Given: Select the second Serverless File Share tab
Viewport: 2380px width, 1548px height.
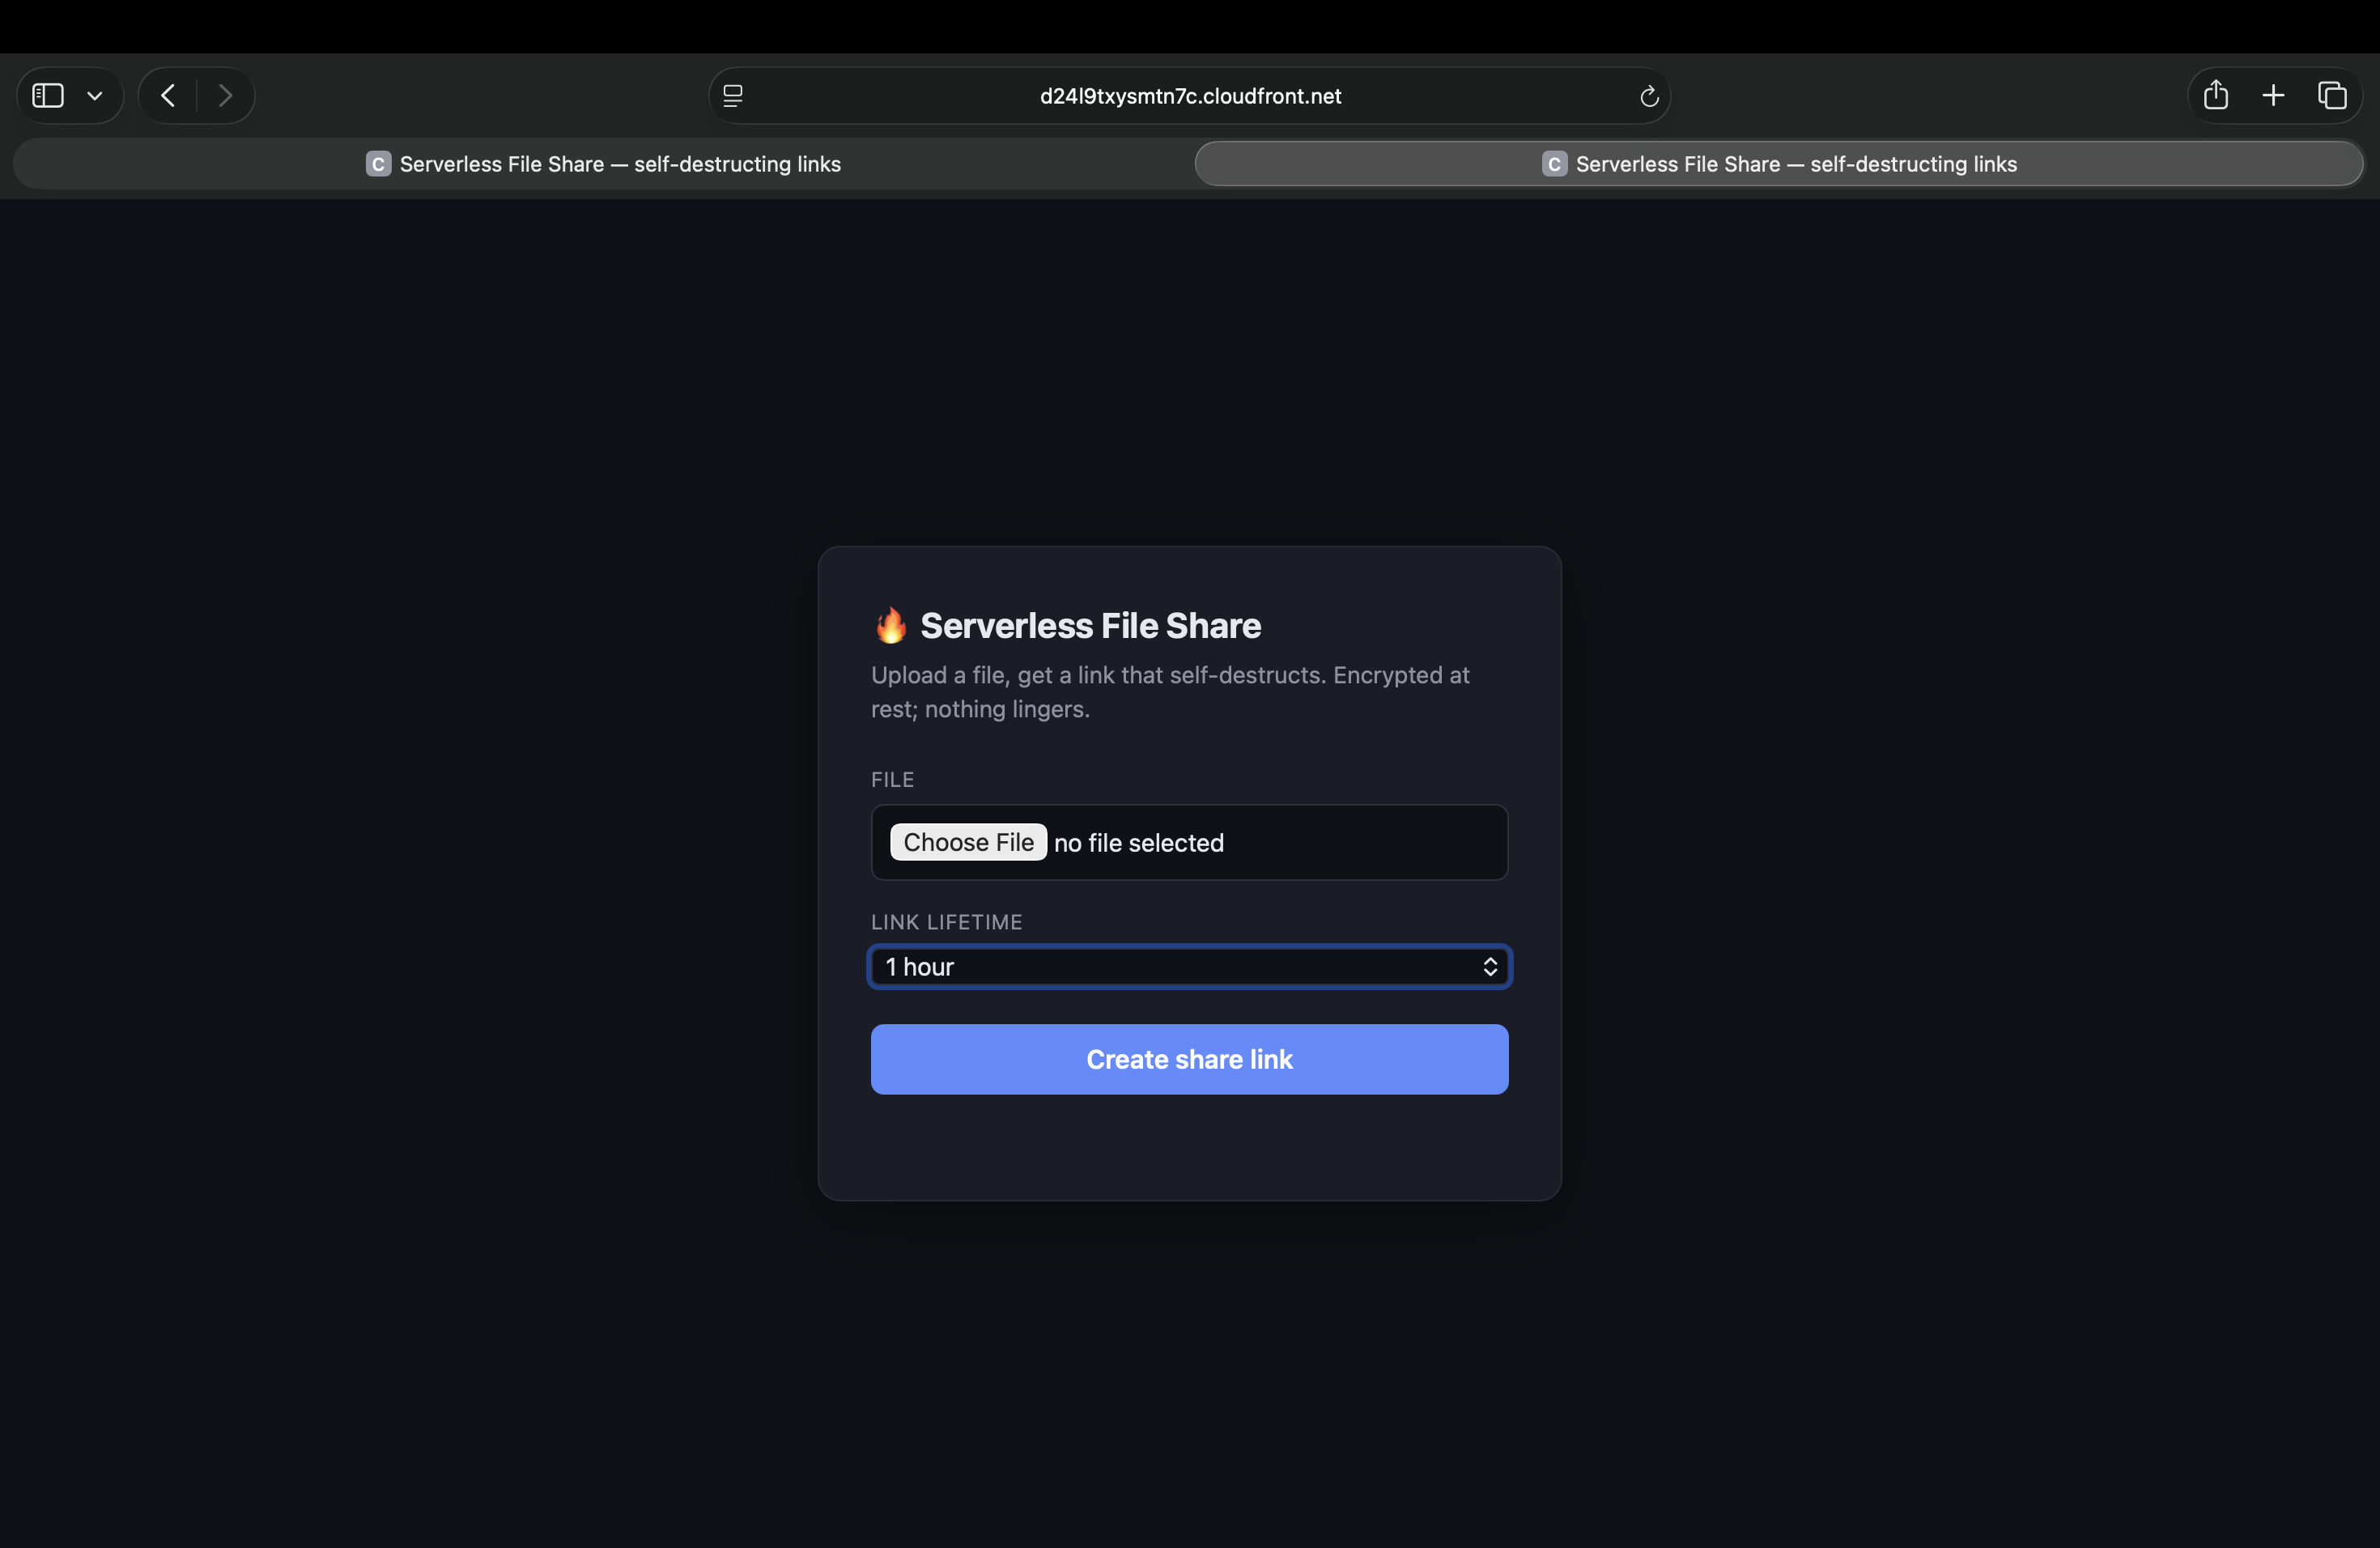Looking at the screenshot, I should coord(1779,164).
